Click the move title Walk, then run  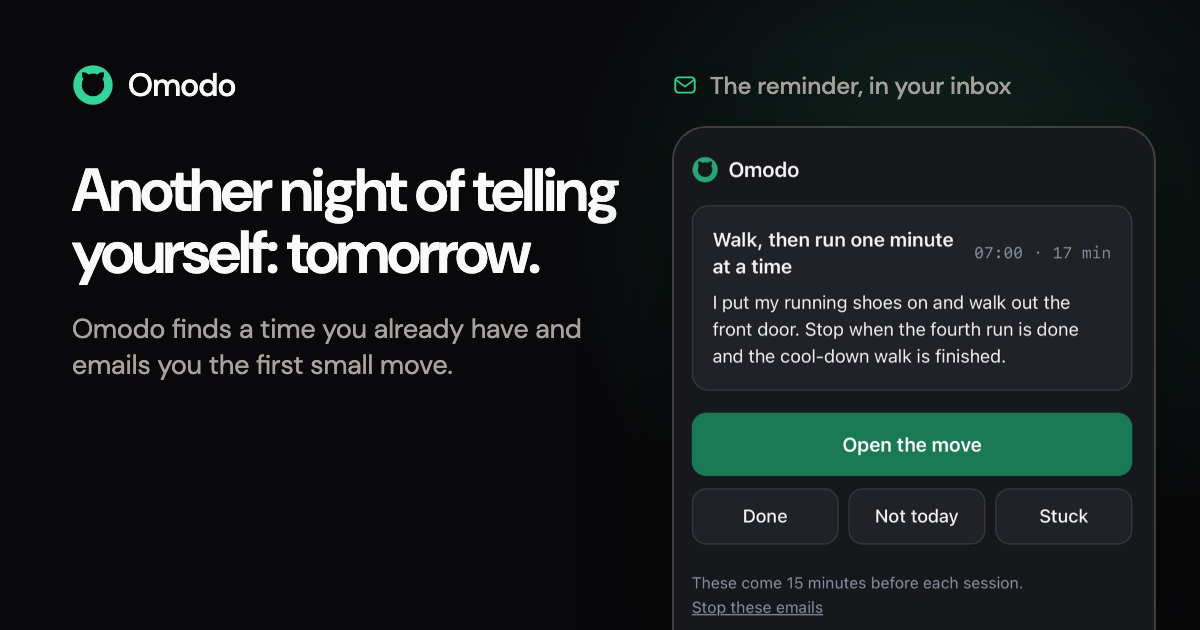coord(833,254)
